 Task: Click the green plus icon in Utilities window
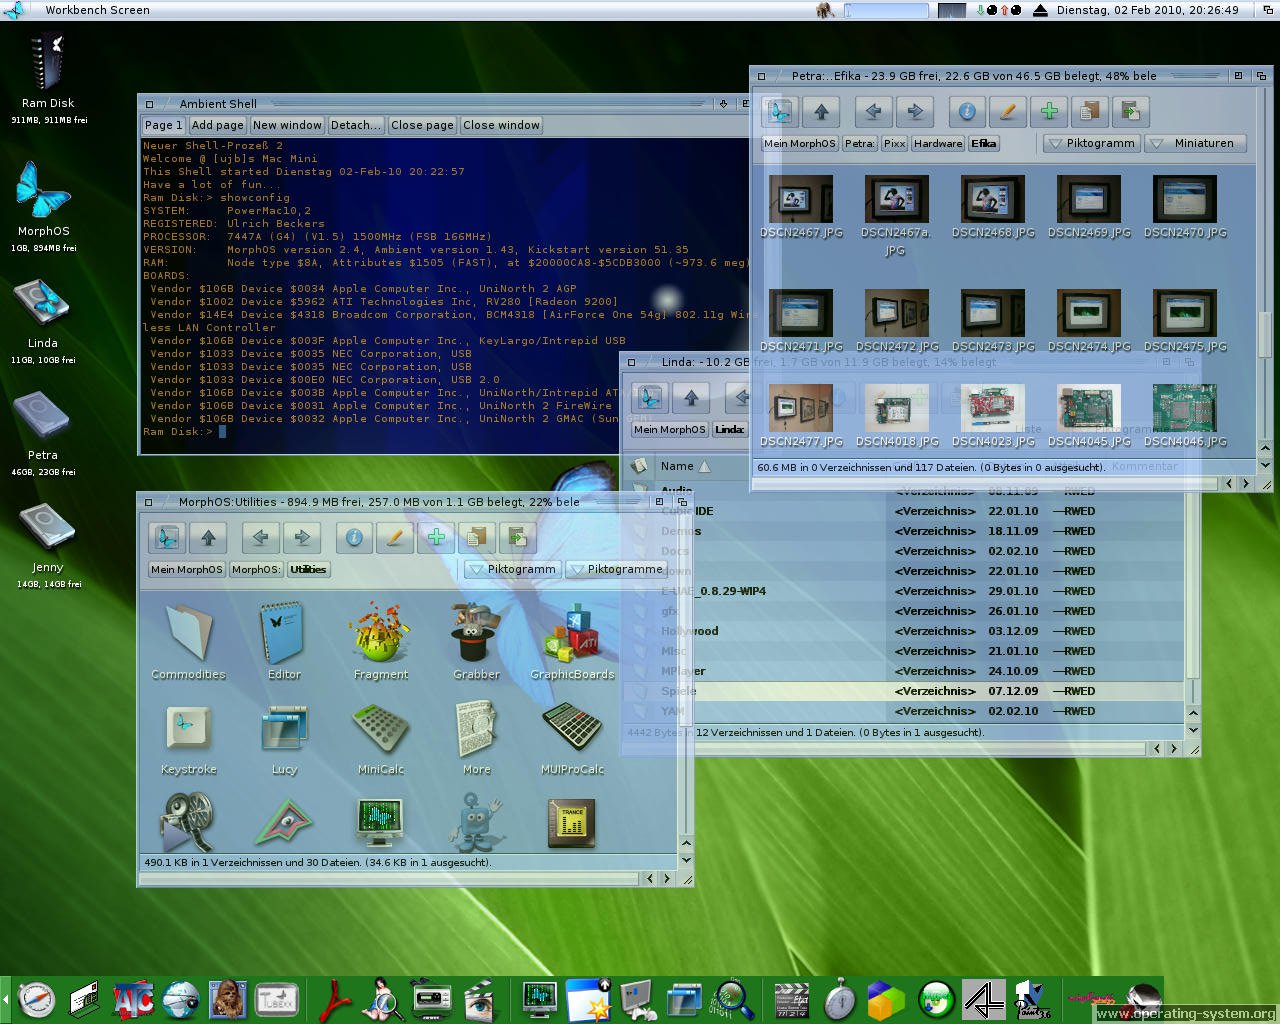(436, 538)
